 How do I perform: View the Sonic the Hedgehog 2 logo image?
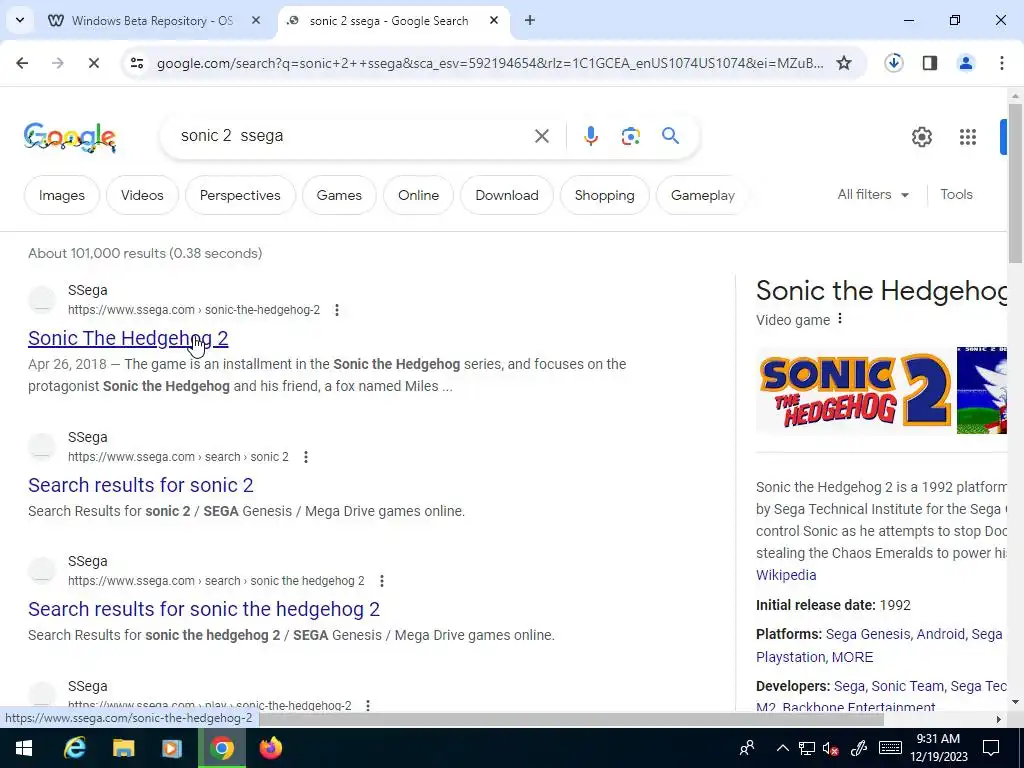[x=854, y=391]
